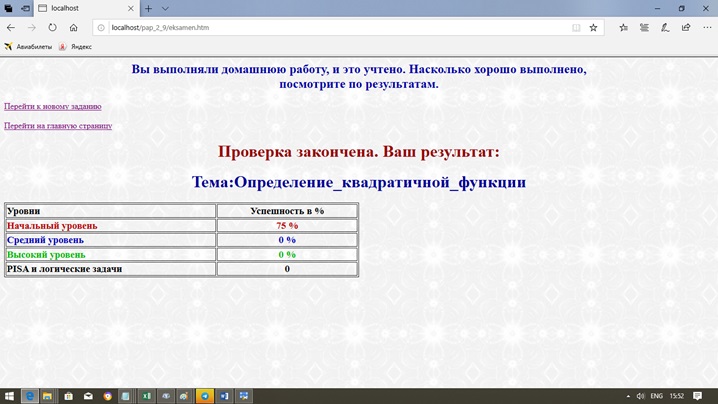This screenshot has width=718, height=404.
Task: Open reading view in address bar
Action: coord(575,28)
